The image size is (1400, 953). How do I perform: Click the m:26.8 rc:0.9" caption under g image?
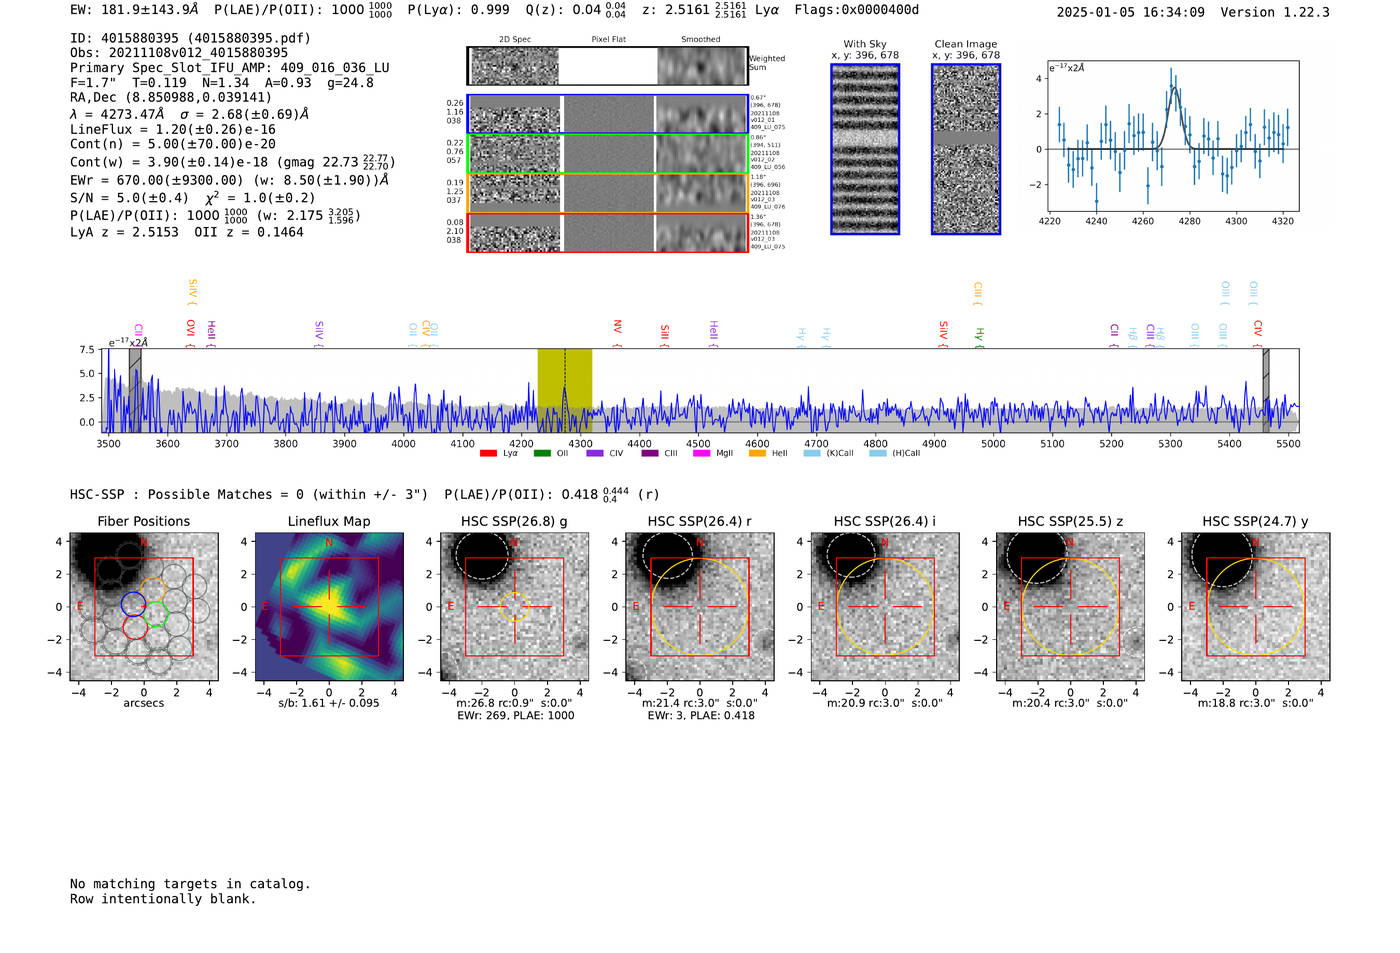514,703
